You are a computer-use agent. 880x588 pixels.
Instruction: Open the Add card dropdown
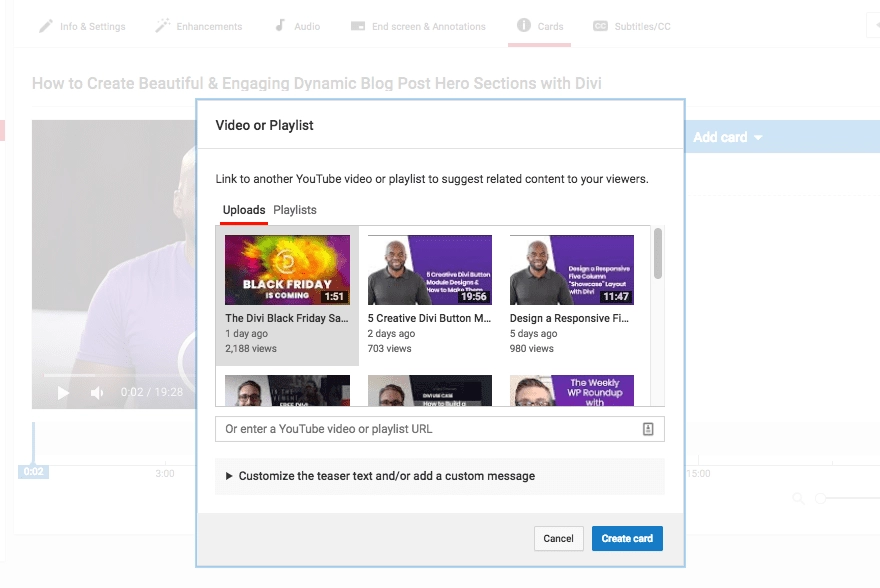[x=728, y=137]
